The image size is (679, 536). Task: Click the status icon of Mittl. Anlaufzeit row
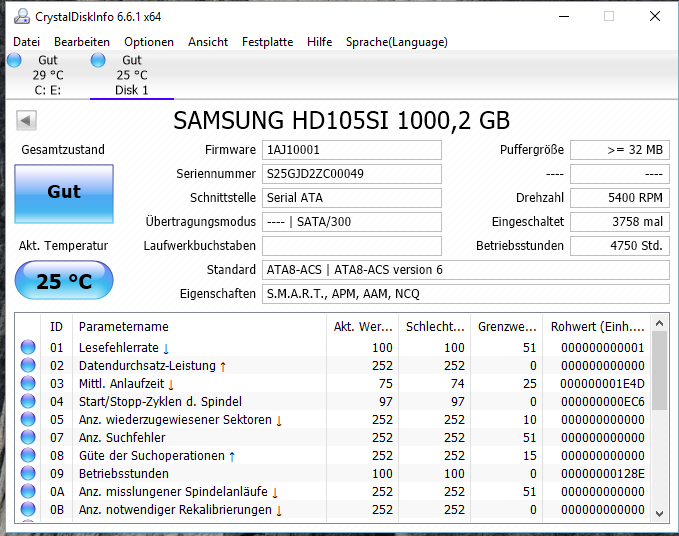click(x=27, y=384)
